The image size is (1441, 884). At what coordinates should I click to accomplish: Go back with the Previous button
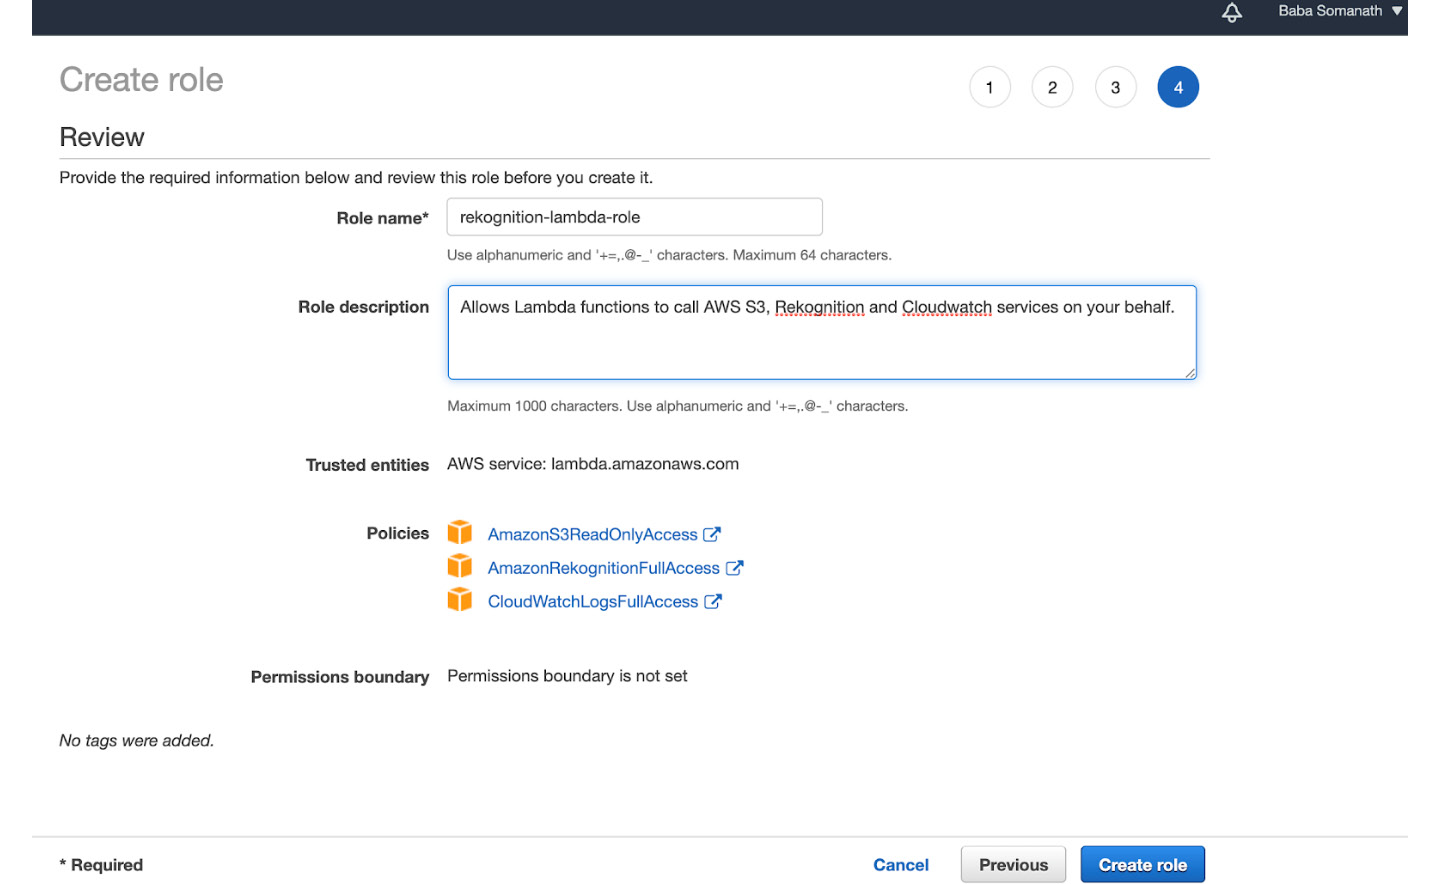coord(1013,865)
